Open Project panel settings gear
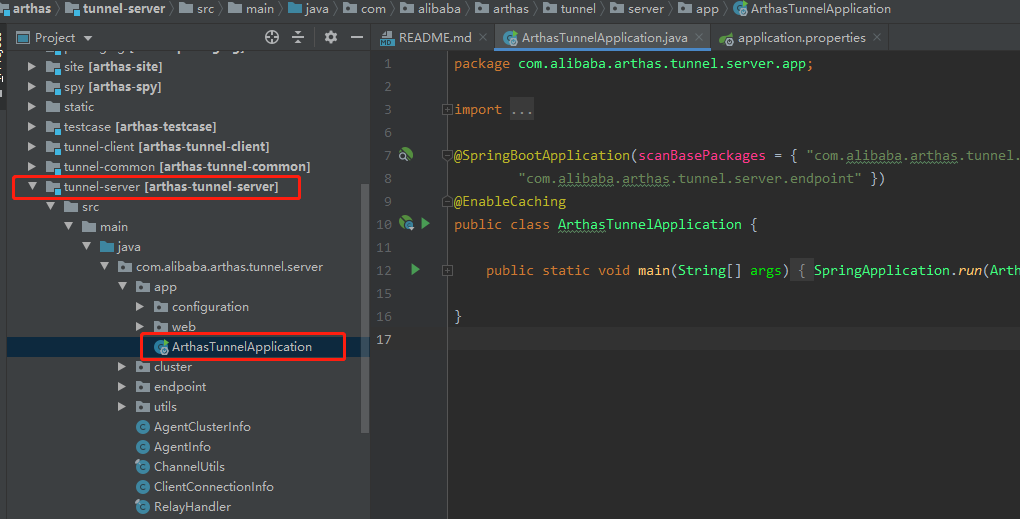1020x519 pixels. pos(330,37)
